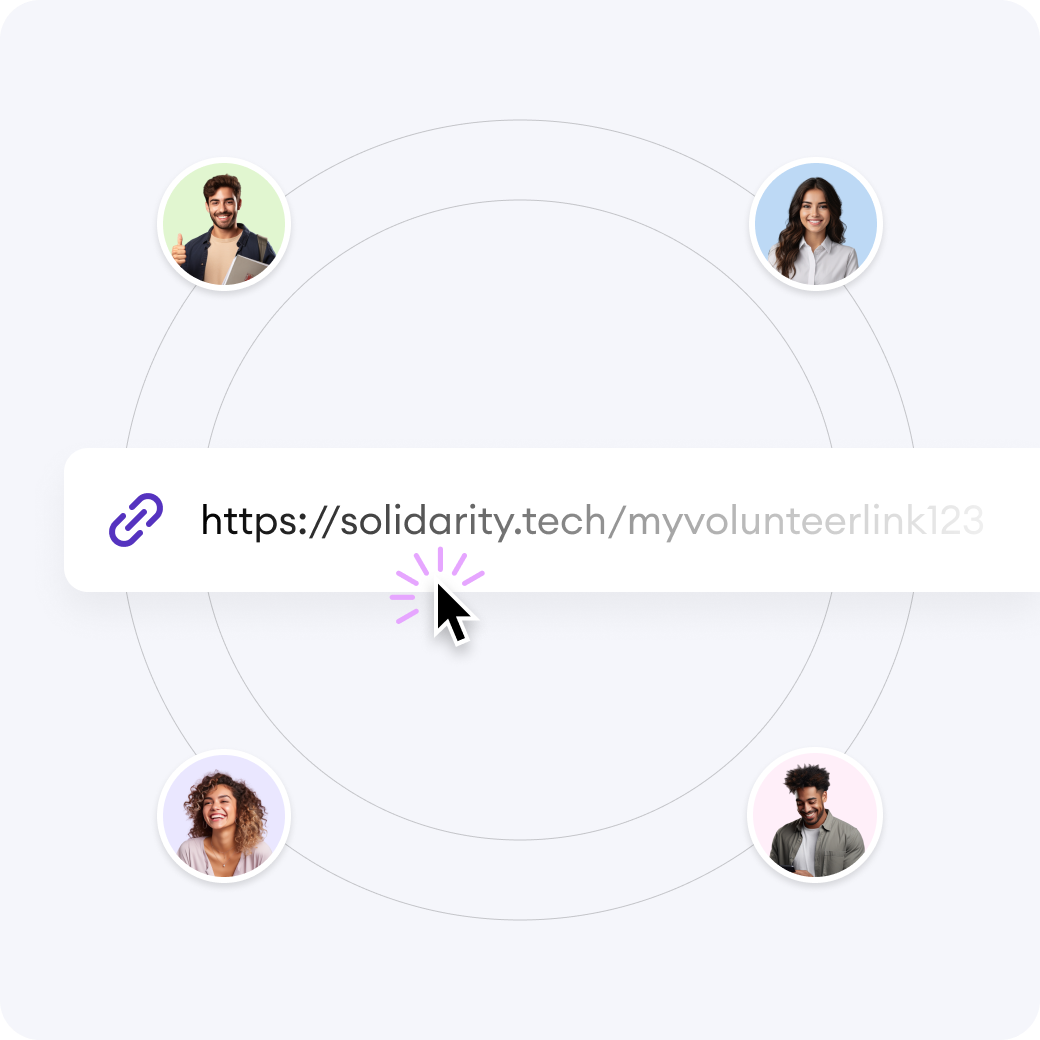Click the pink click-burst lines above cursor
The width and height of the screenshot is (1040, 1040).
click(x=436, y=584)
